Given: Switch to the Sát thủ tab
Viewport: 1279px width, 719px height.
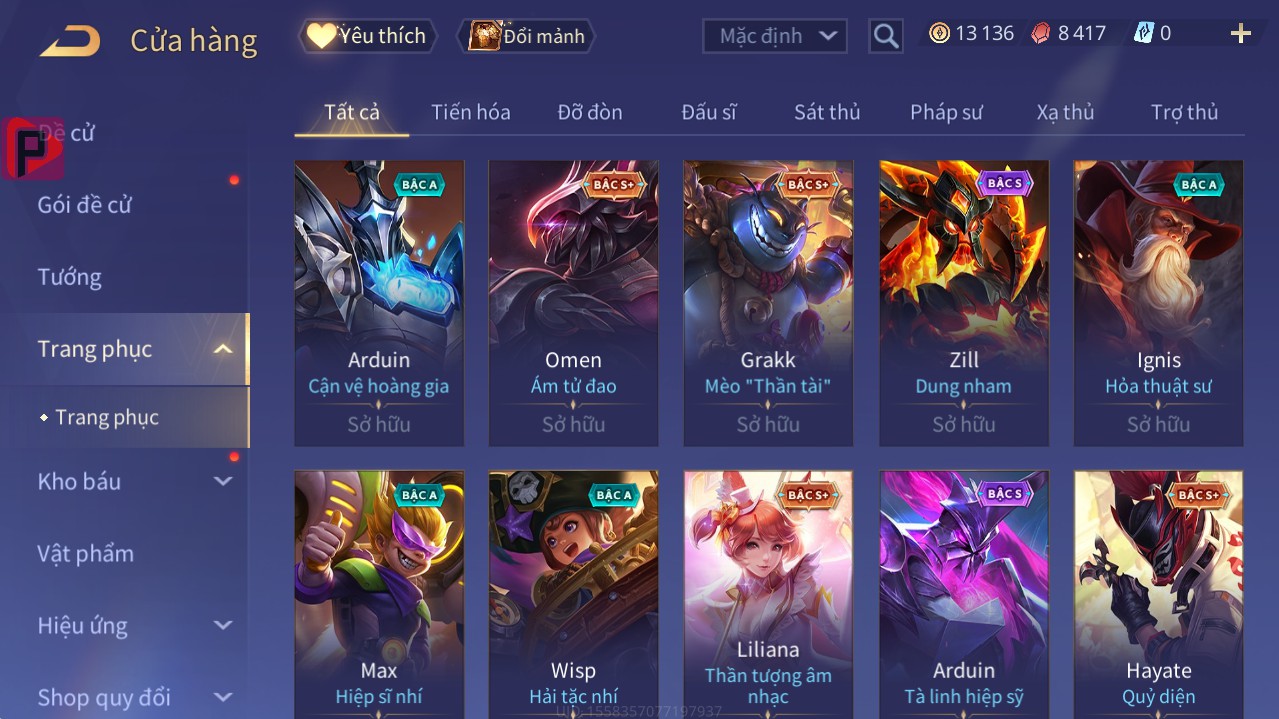Looking at the screenshot, I should click(x=827, y=112).
